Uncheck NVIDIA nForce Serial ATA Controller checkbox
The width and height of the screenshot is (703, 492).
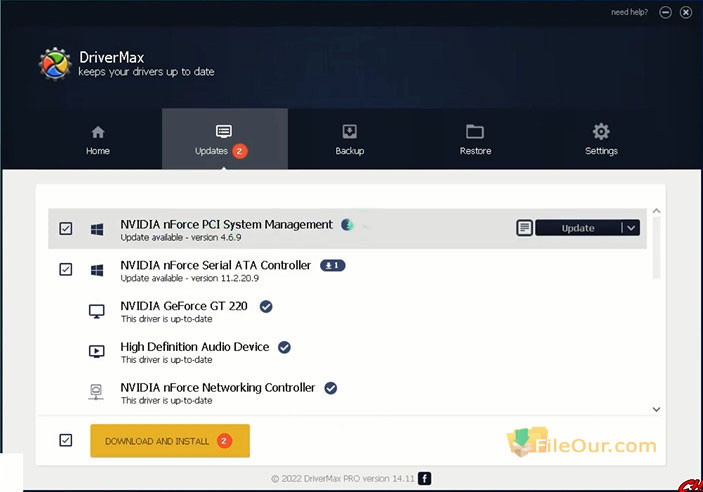pyautogui.click(x=66, y=269)
